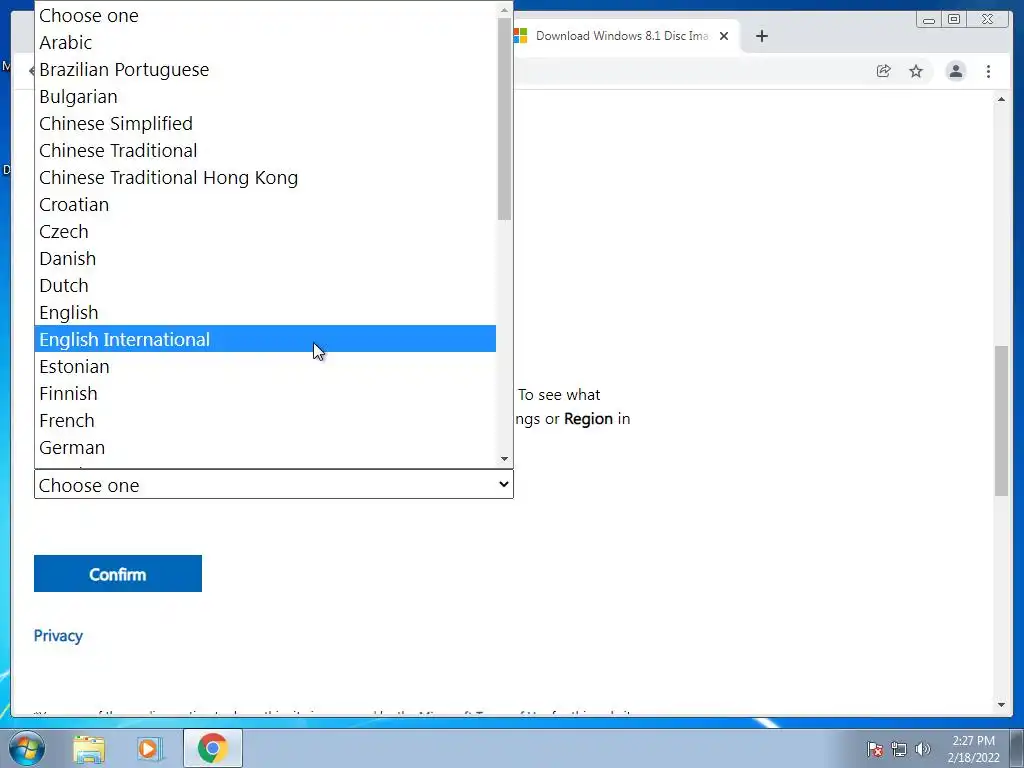Launch Windows Media Player from taskbar
Screen dimensions: 1024x768
149,749
